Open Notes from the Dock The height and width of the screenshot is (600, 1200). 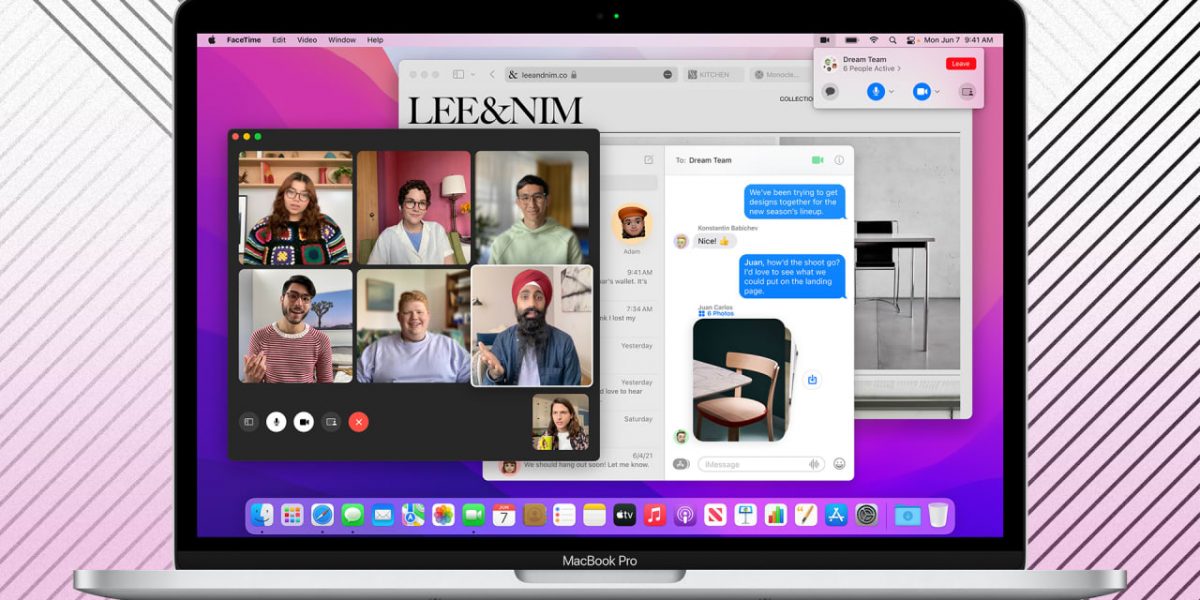tap(595, 515)
